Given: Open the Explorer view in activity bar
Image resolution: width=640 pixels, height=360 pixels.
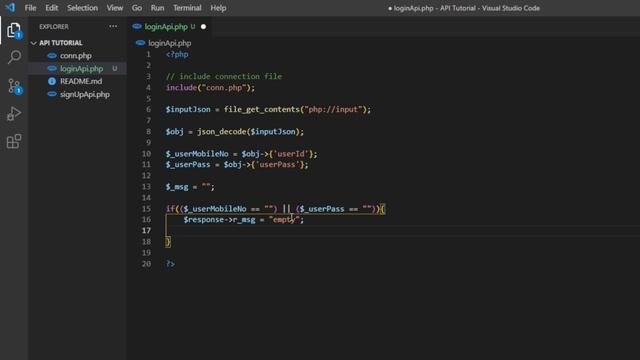Looking at the screenshot, I should [14, 31].
